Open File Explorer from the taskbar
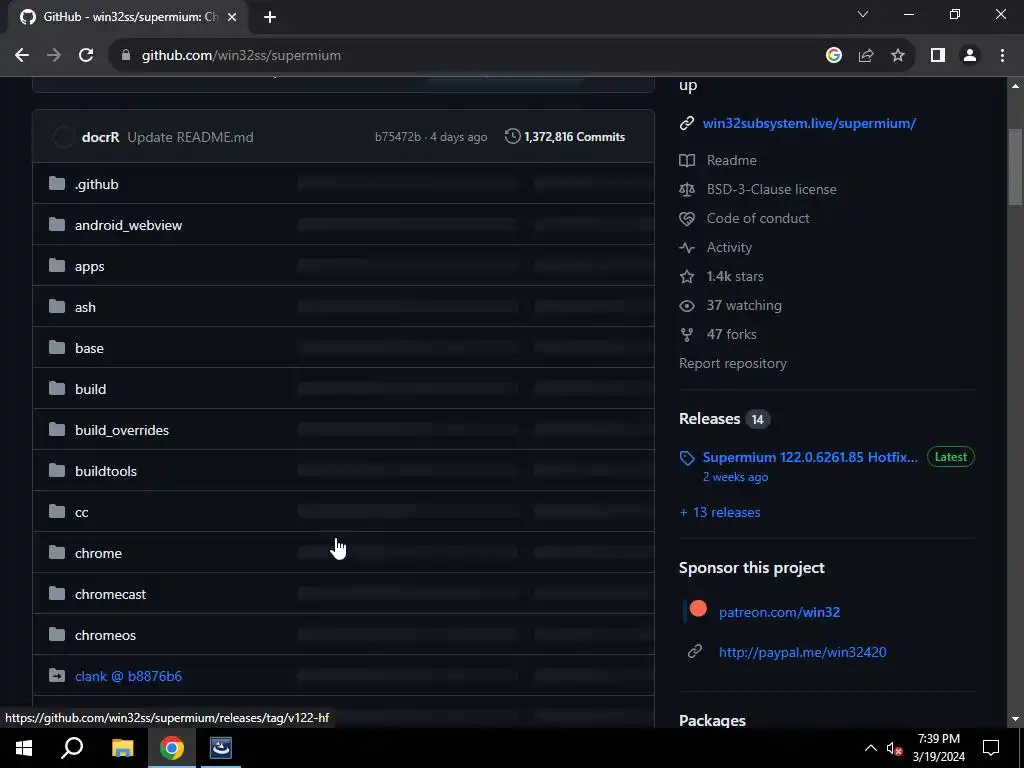Viewport: 1024px width, 768px height. coord(122,748)
